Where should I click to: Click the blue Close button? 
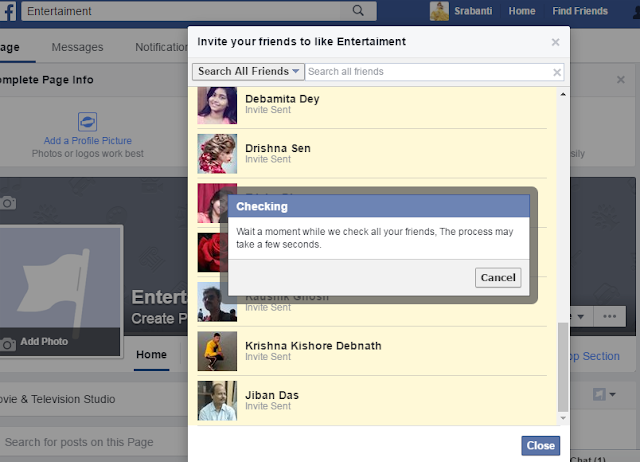[x=540, y=445]
